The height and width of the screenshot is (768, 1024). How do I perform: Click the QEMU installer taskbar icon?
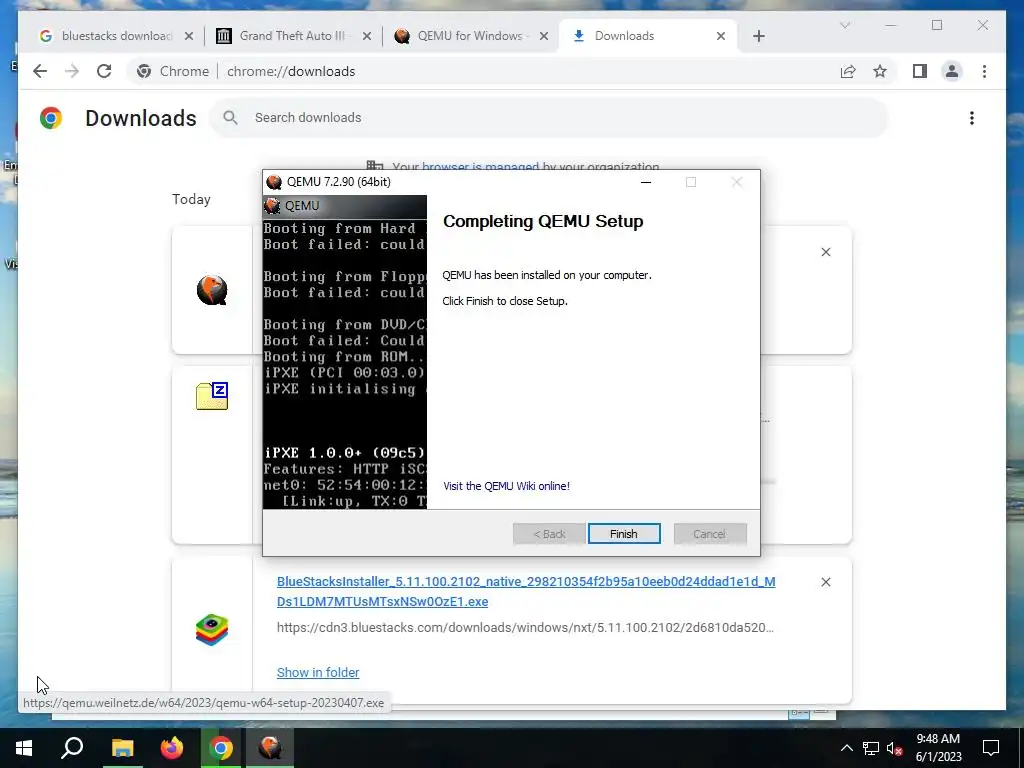point(270,748)
